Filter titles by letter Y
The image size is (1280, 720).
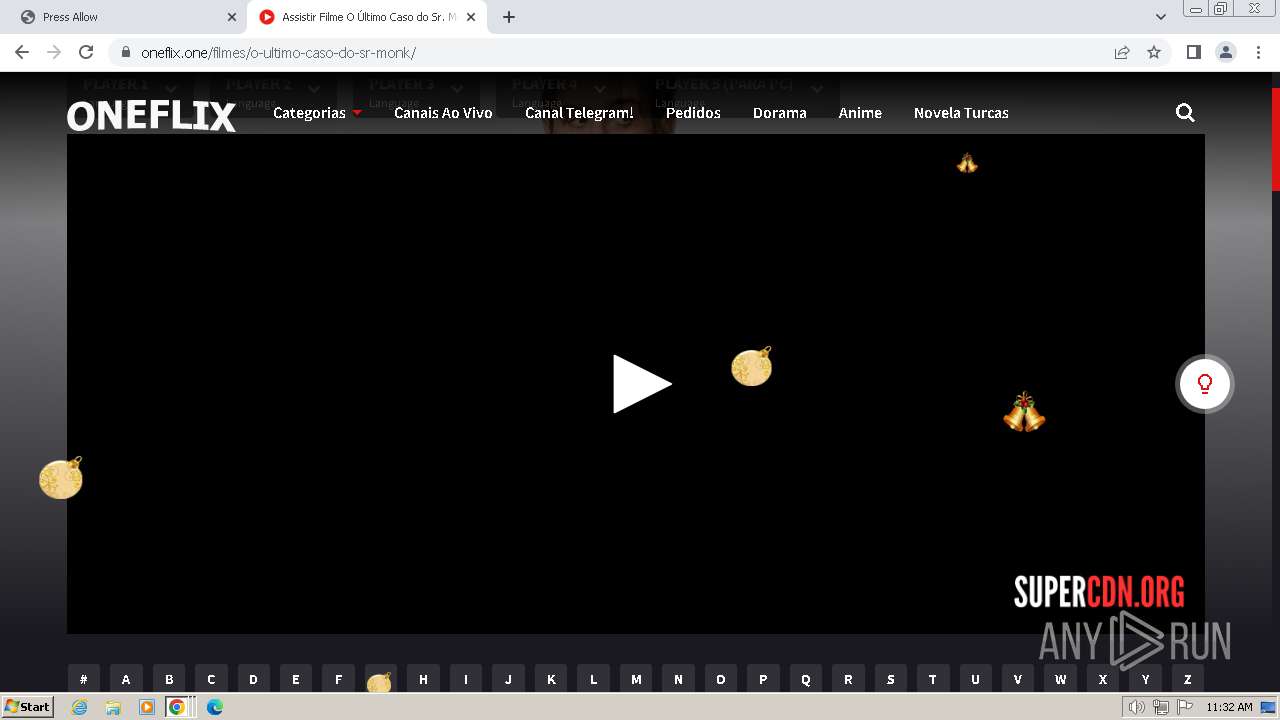pos(1145,679)
